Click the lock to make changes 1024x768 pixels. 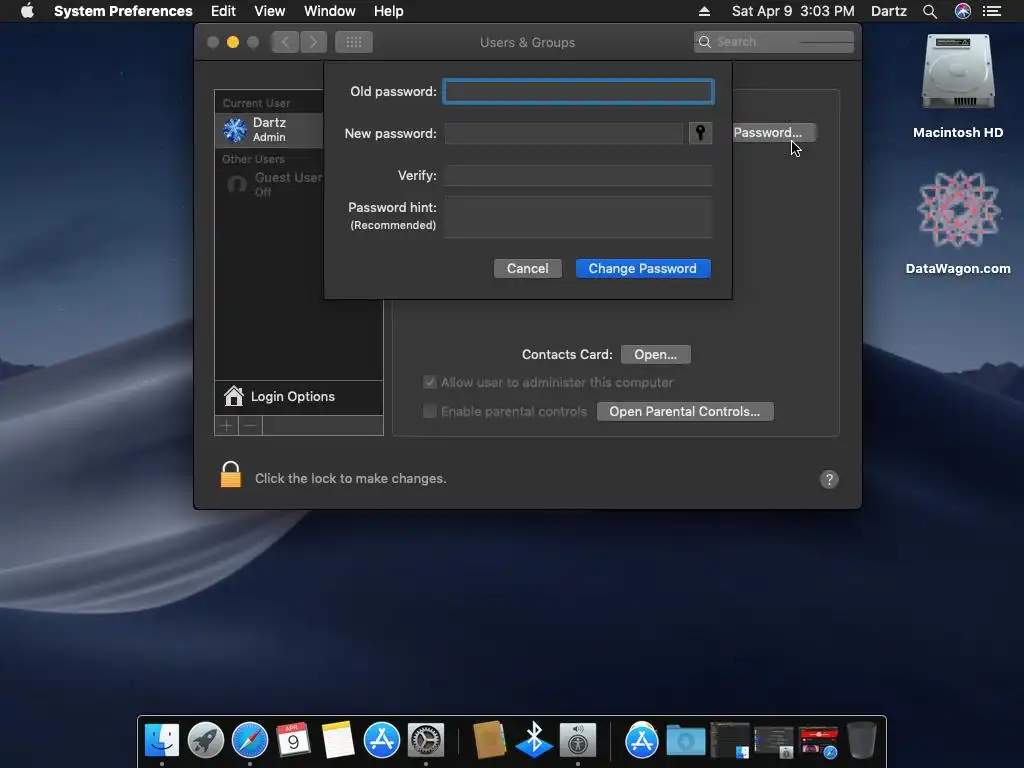(231, 475)
